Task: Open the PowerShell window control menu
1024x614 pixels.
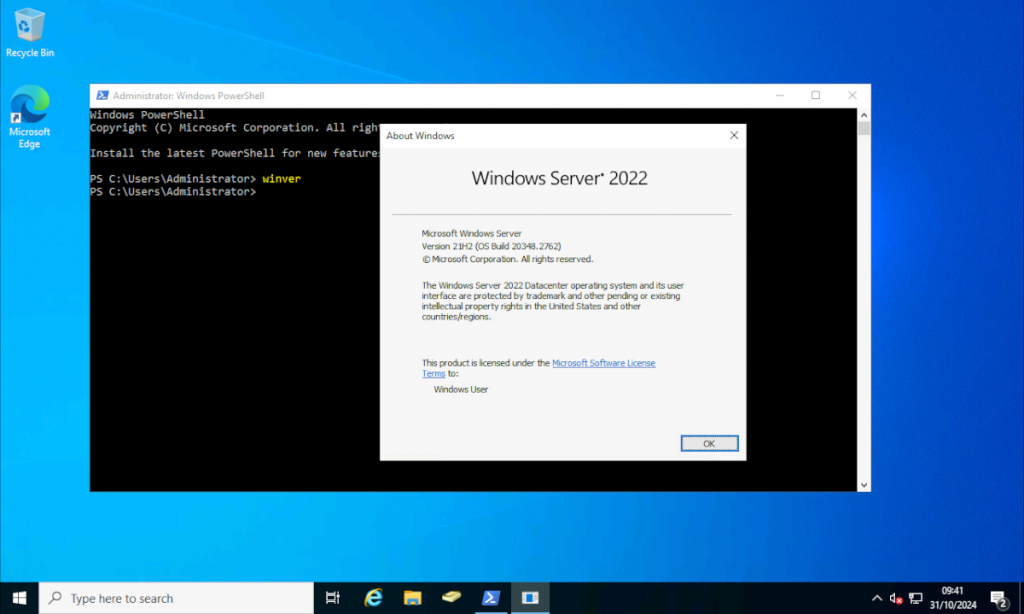Action: coord(101,94)
